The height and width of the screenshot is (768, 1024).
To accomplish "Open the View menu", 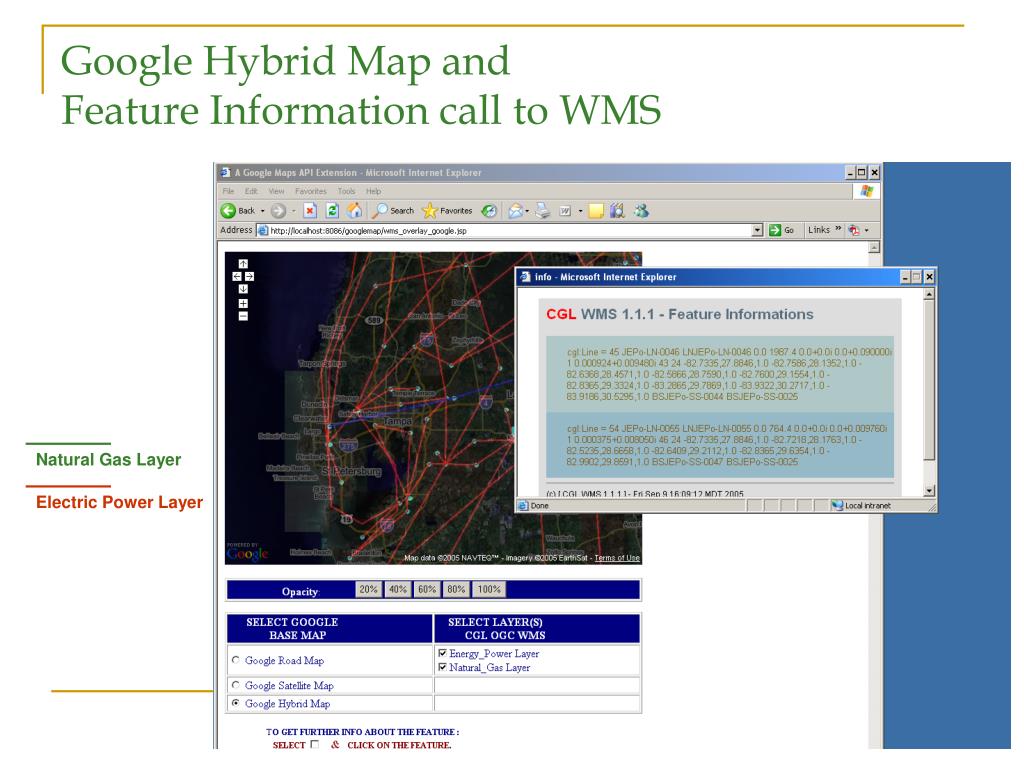I will [x=276, y=191].
